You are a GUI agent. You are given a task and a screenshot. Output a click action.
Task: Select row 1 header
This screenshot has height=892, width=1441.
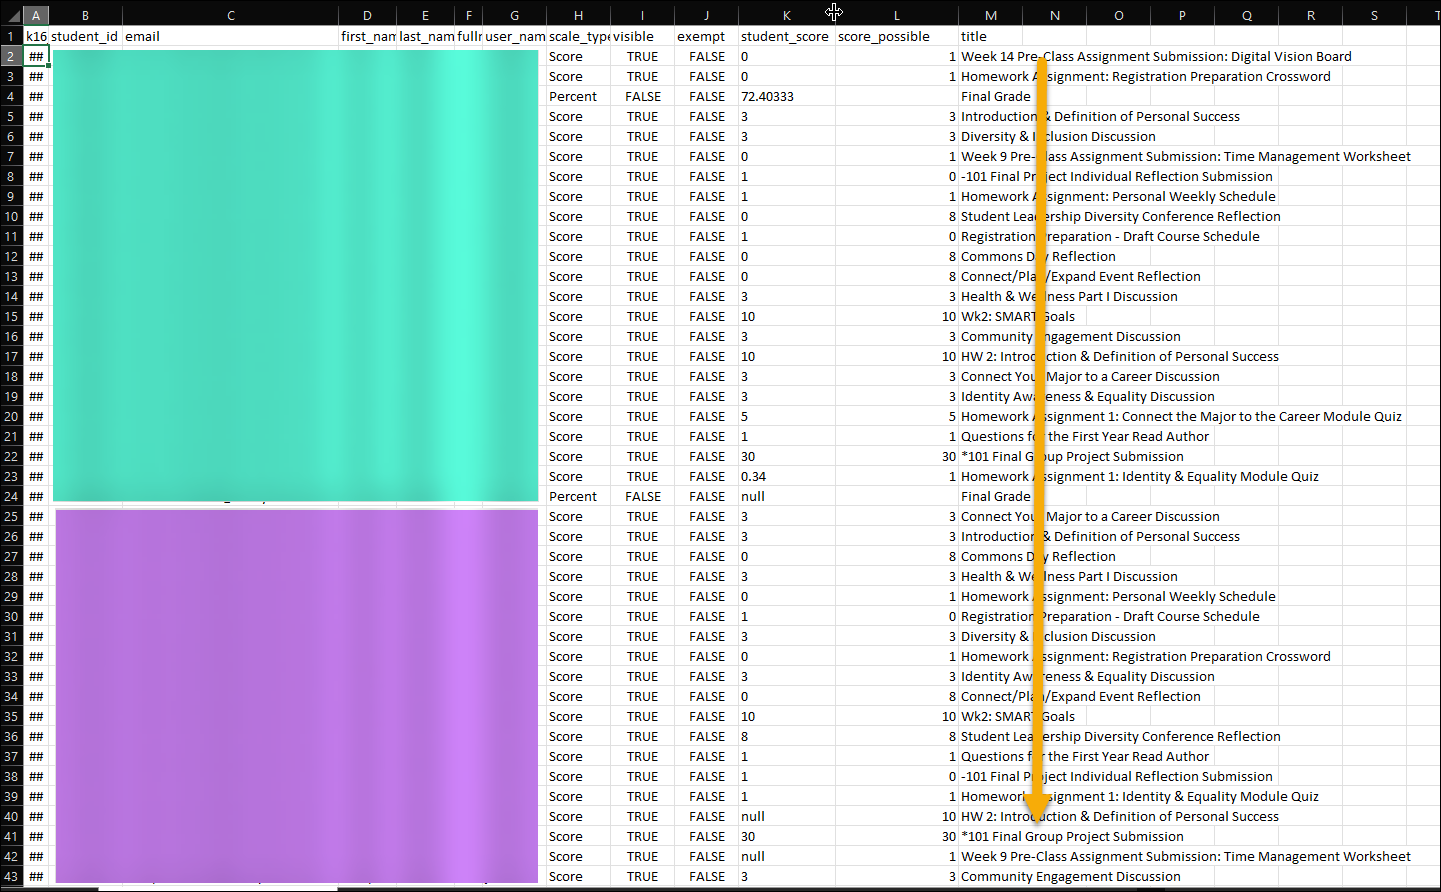[x=11, y=36]
